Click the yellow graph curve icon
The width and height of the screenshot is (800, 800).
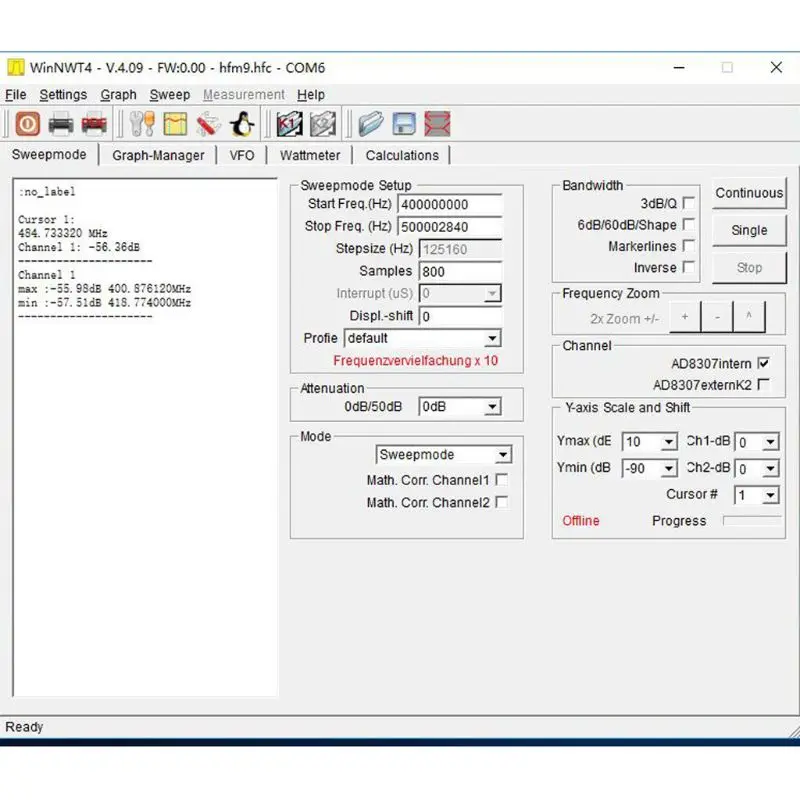[x=175, y=124]
